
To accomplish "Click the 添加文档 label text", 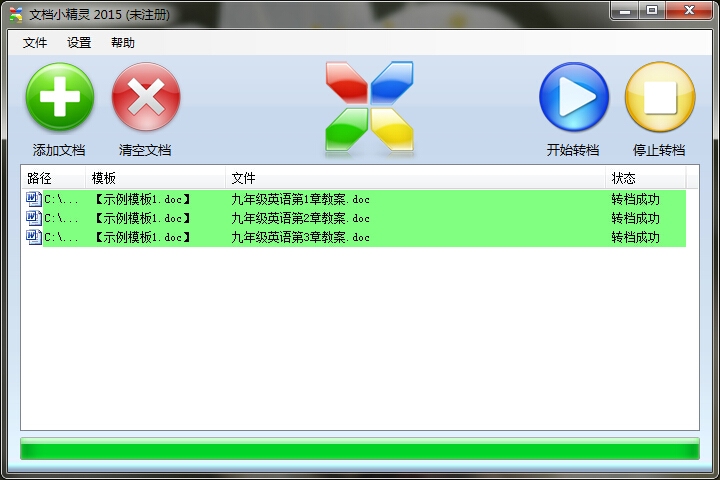I will point(59,150).
